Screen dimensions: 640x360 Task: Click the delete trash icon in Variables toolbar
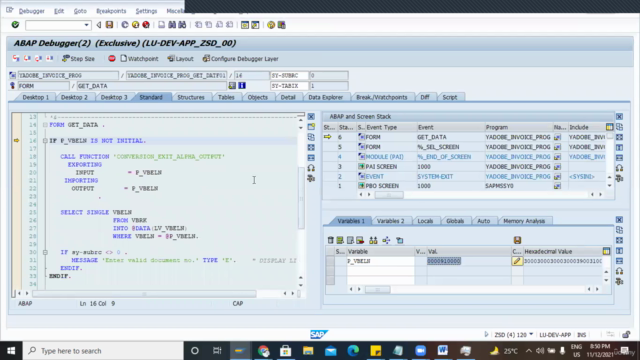pyautogui.click(x=331, y=240)
